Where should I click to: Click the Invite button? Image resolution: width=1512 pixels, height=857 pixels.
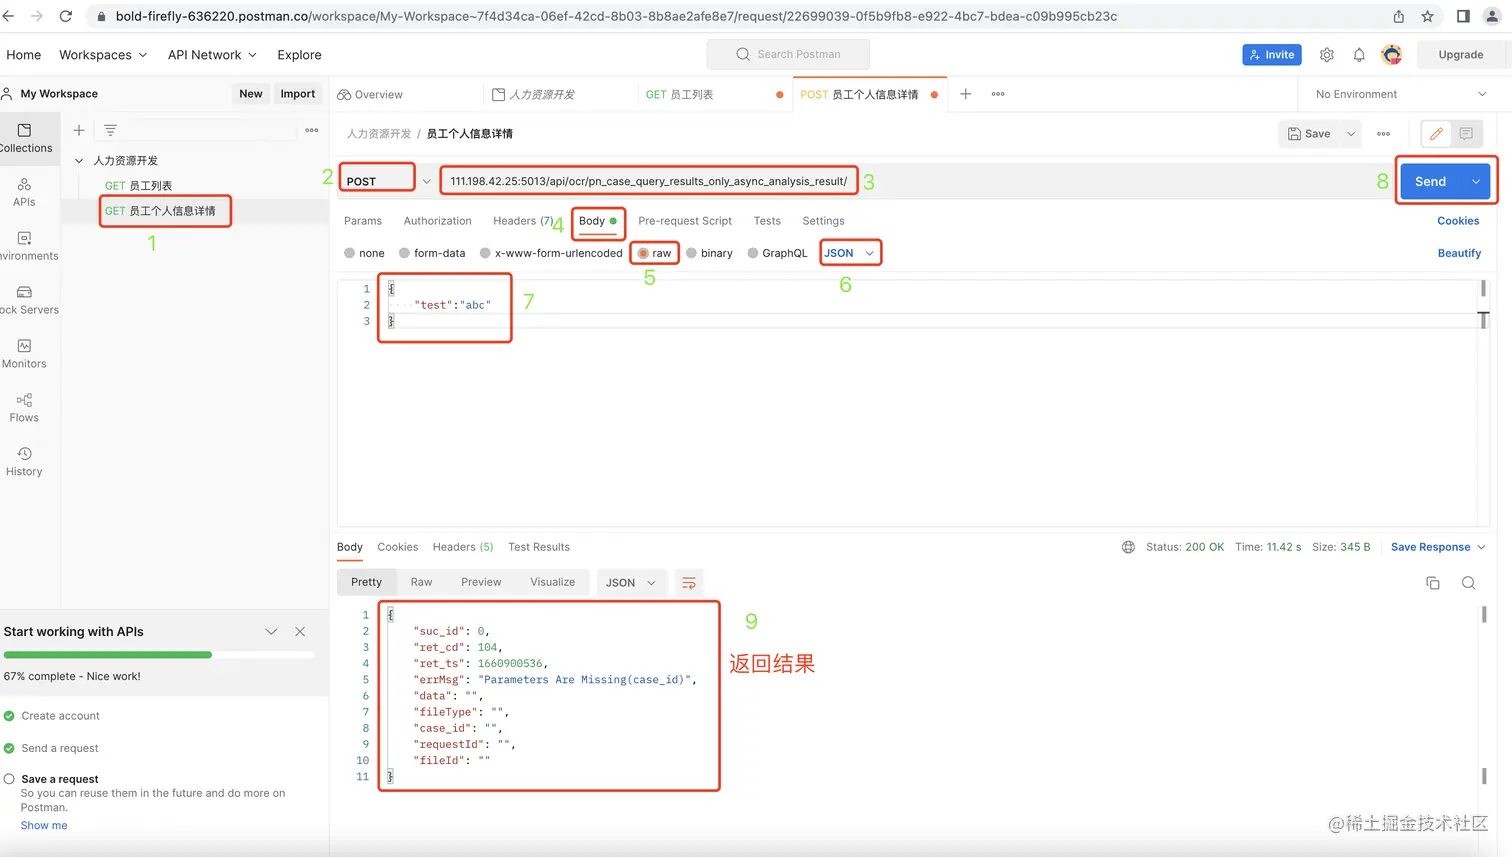(x=1271, y=55)
